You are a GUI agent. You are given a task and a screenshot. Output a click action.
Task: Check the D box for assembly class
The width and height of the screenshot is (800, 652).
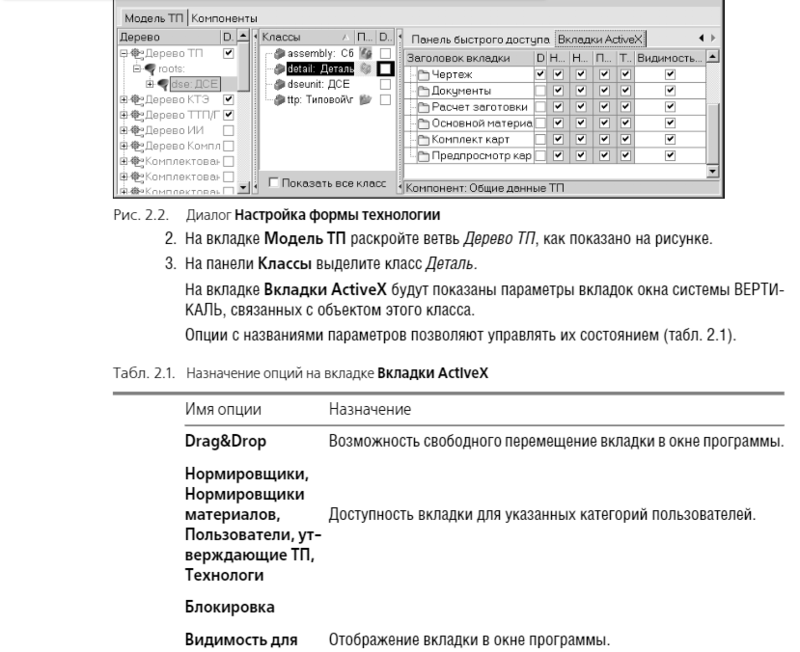click(385, 53)
